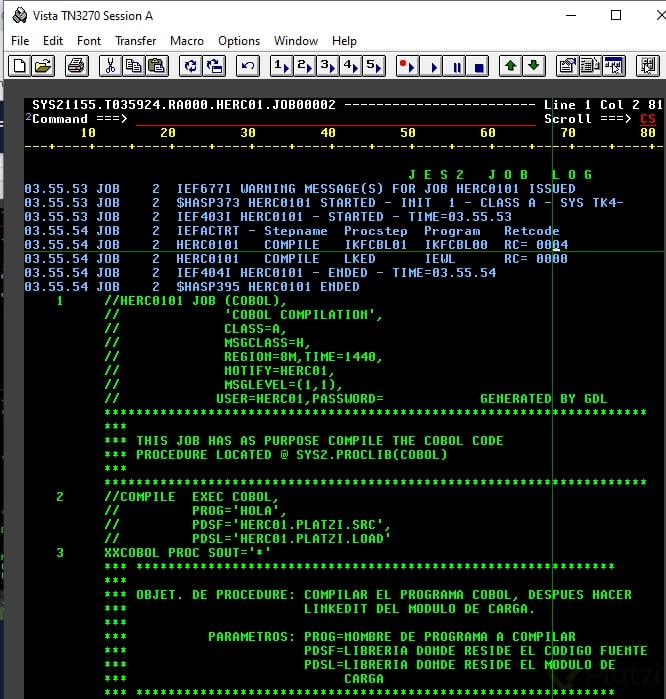Screen dimensions: 666x699
Task: Click the Scroll ===> CS field
Action: pos(648,119)
